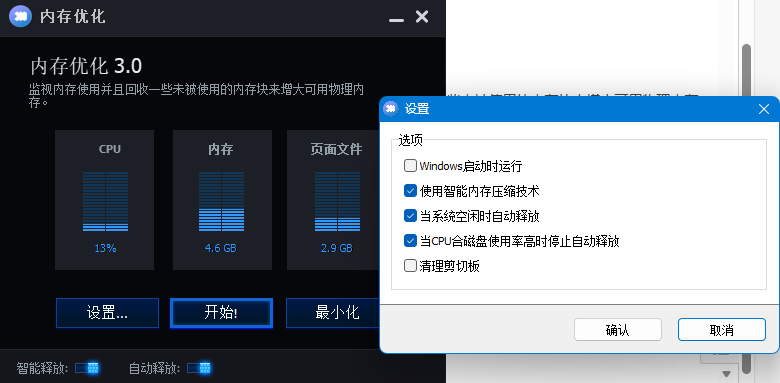Enable 清理剪切板 checkbox
The width and height of the screenshot is (780, 383).
pyautogui.click(x=410, y=266)
